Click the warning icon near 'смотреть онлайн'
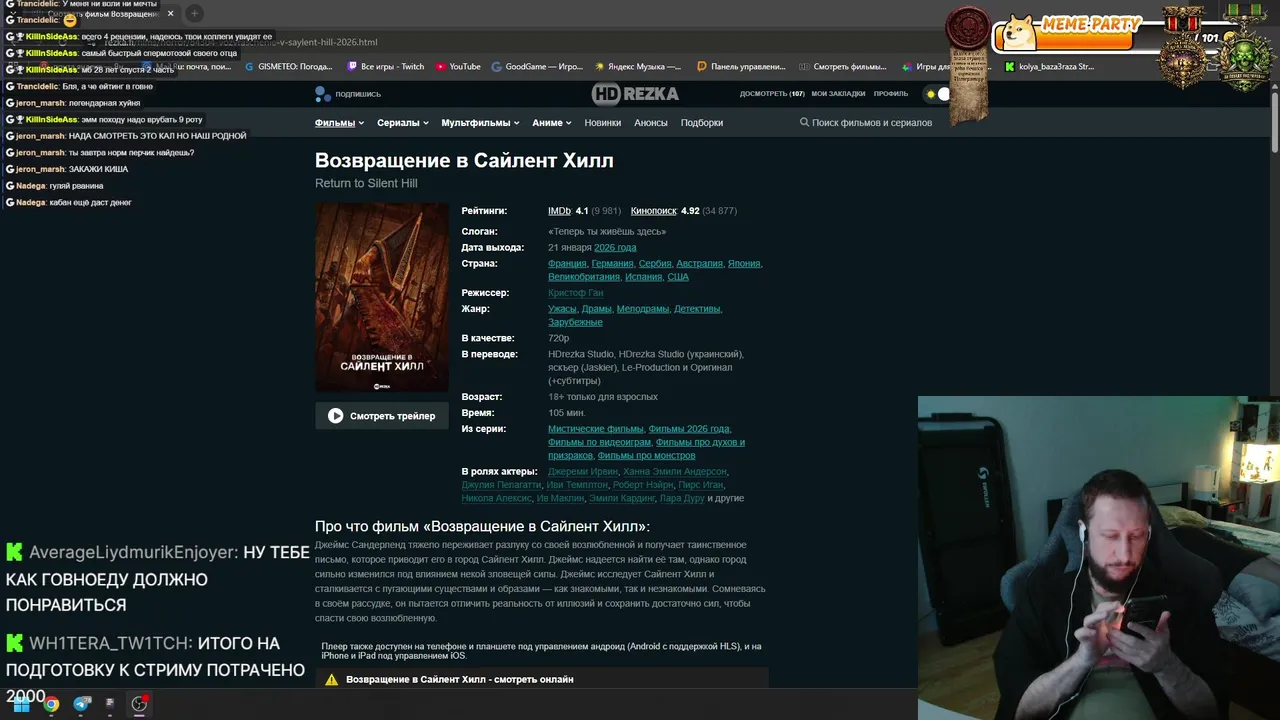Viewport: 1280px width, 720px height. pyautogui.click(x=331, y=679)
